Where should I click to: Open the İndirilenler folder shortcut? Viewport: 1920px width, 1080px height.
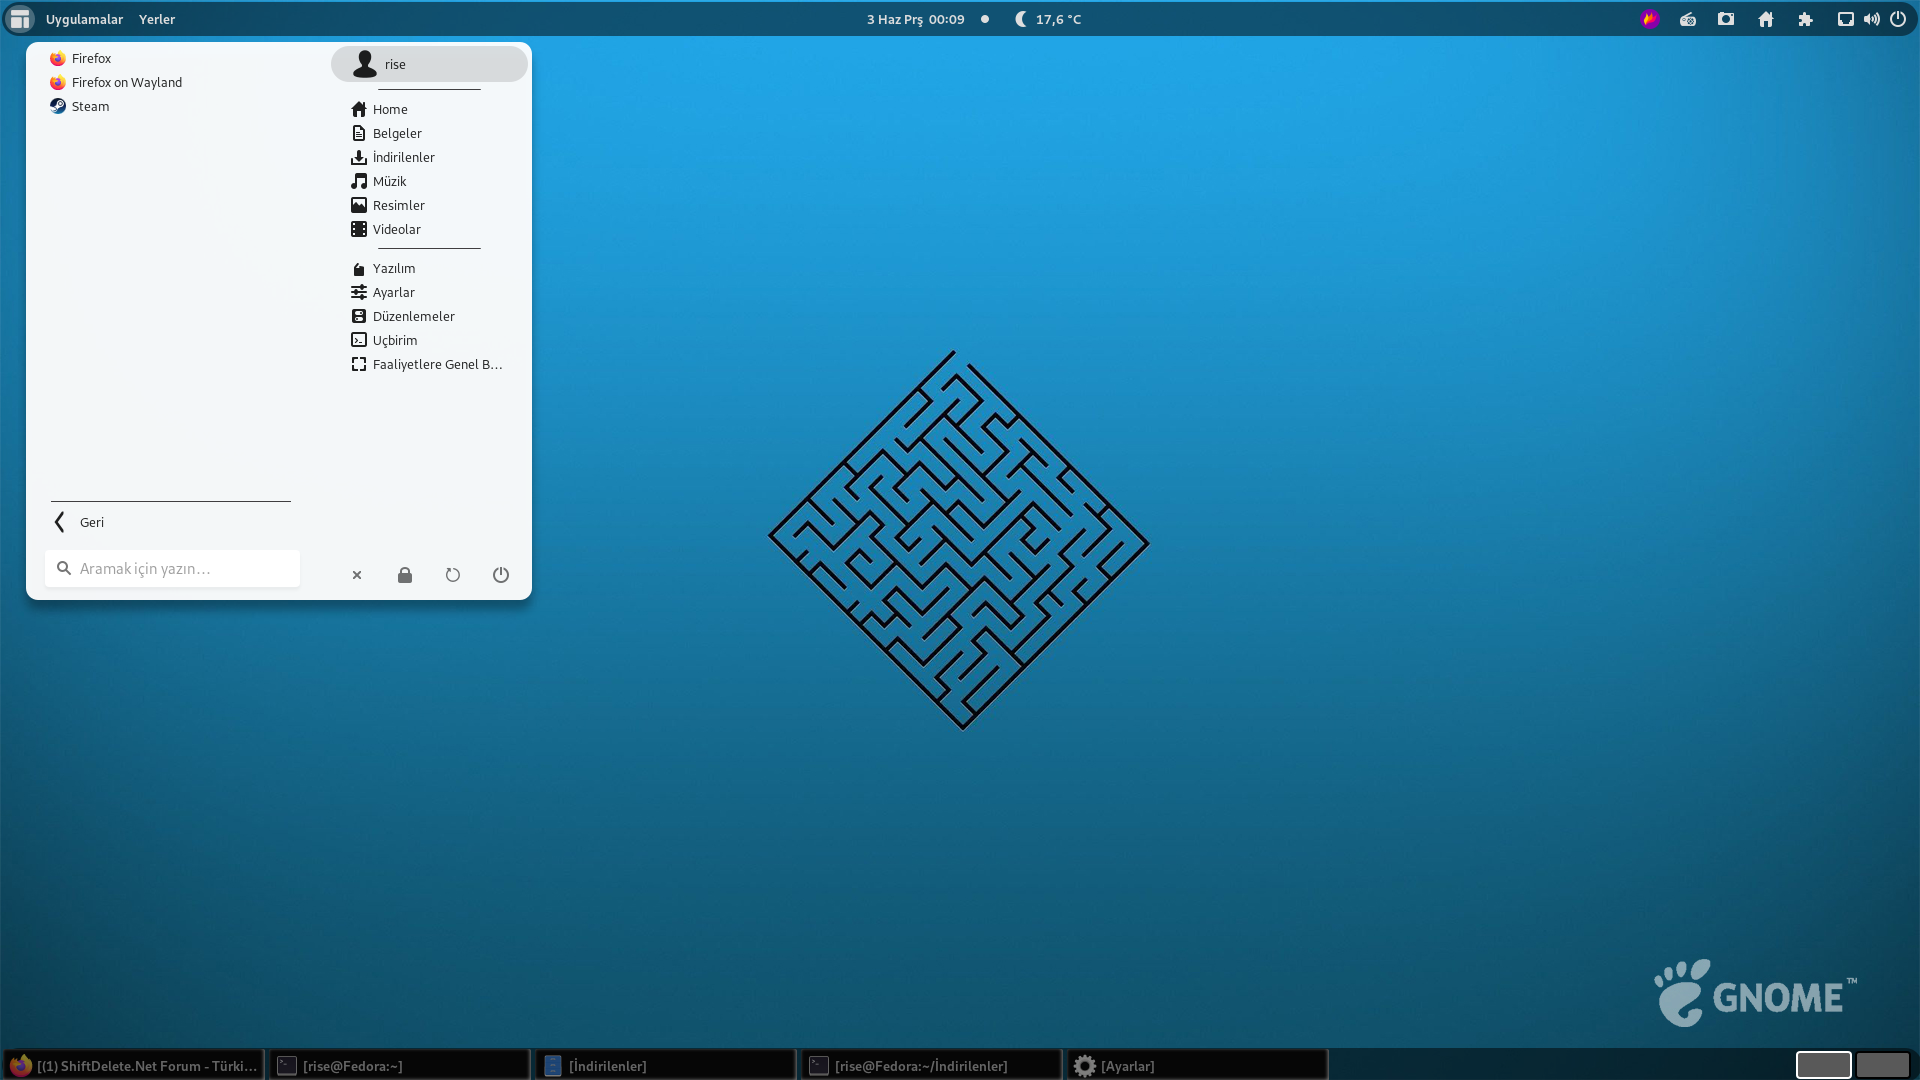coord(429,157)
